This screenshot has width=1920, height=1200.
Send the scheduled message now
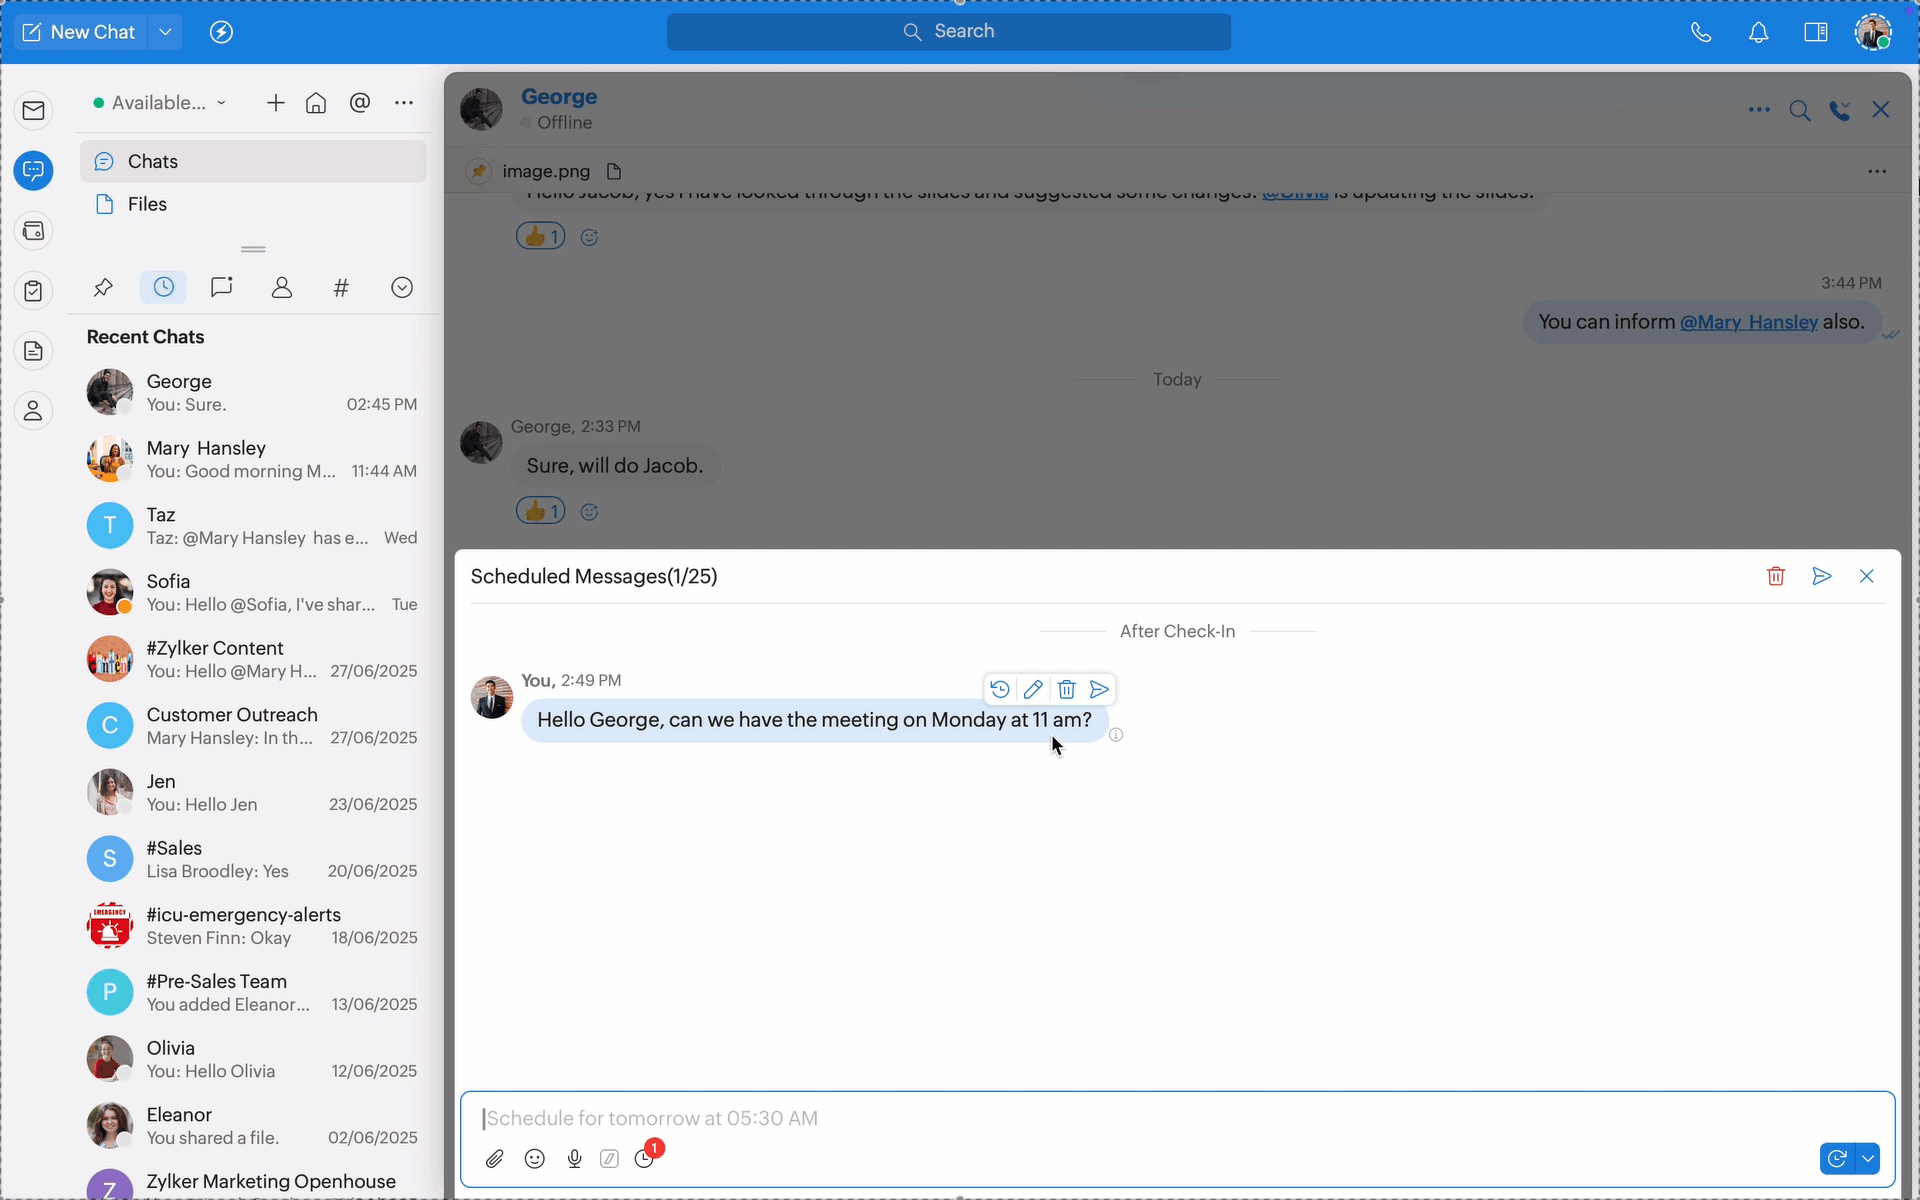point(1099,689)
